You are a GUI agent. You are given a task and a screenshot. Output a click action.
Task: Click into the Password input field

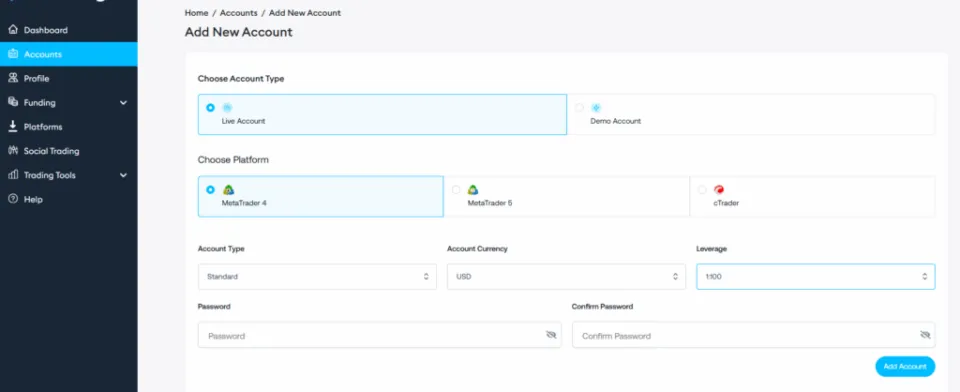pos(380,335)
